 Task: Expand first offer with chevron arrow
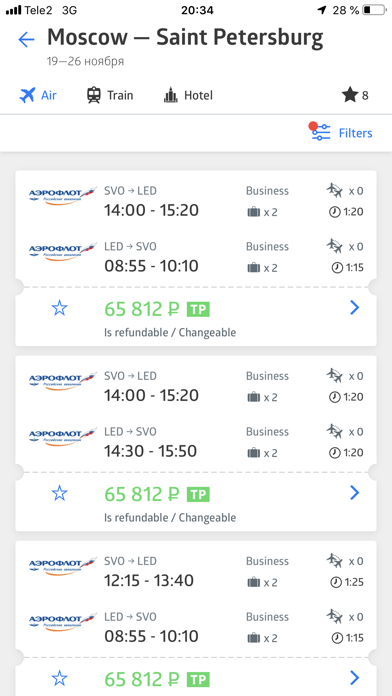pos(354,307)
